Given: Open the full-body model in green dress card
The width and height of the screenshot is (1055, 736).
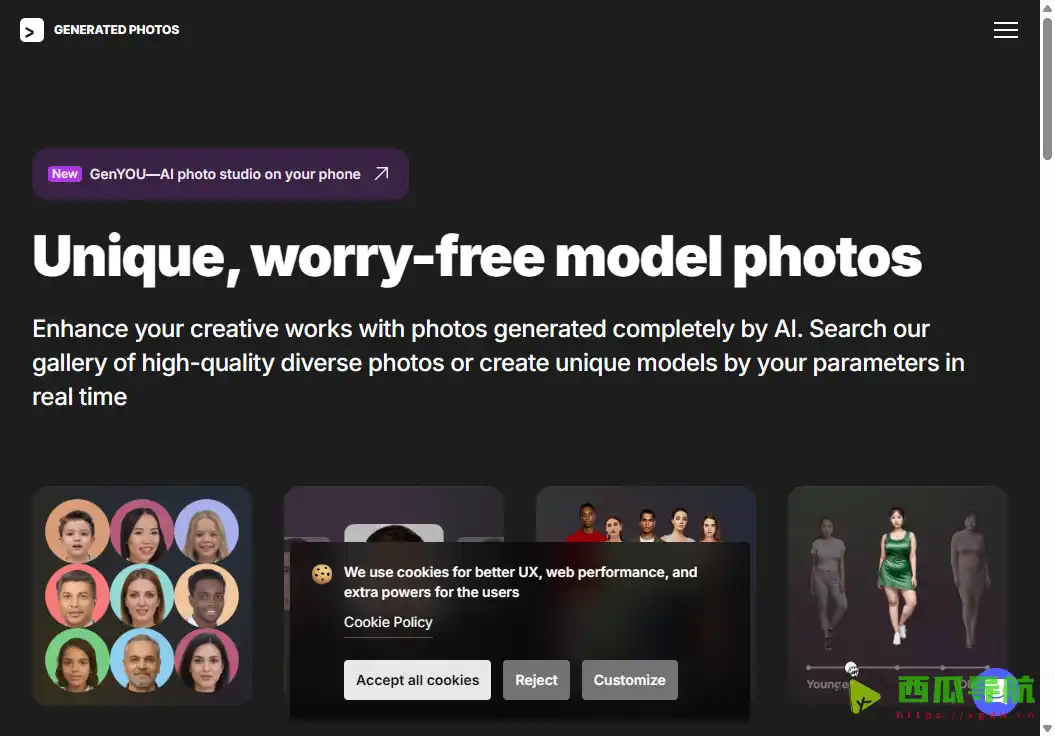Looking at the screenshot, I should pyautogui.click(x=897, y=580).
